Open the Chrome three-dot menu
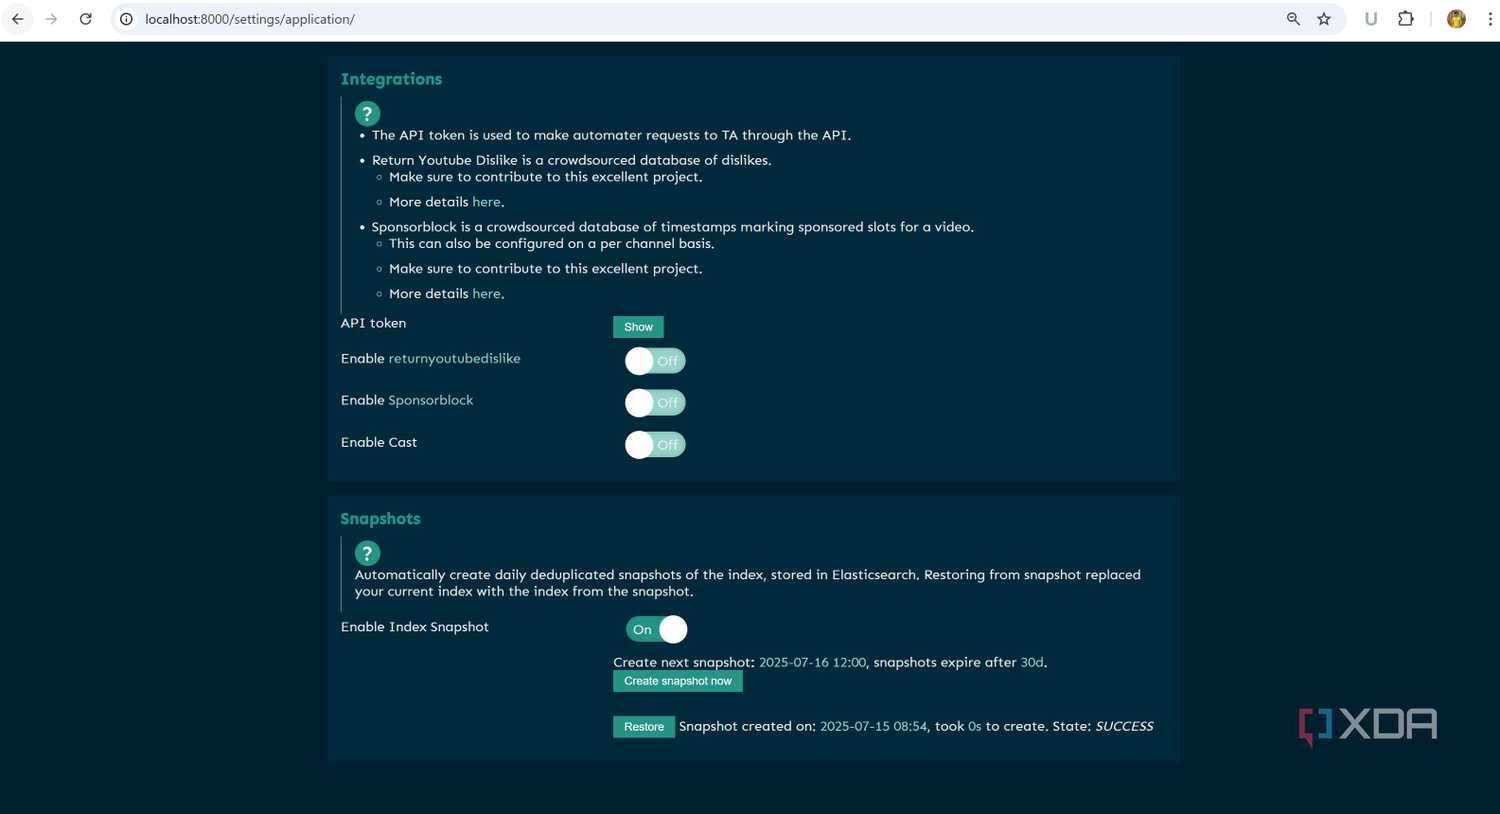This screenshot has width=1500, height=814. point(1489,19)
